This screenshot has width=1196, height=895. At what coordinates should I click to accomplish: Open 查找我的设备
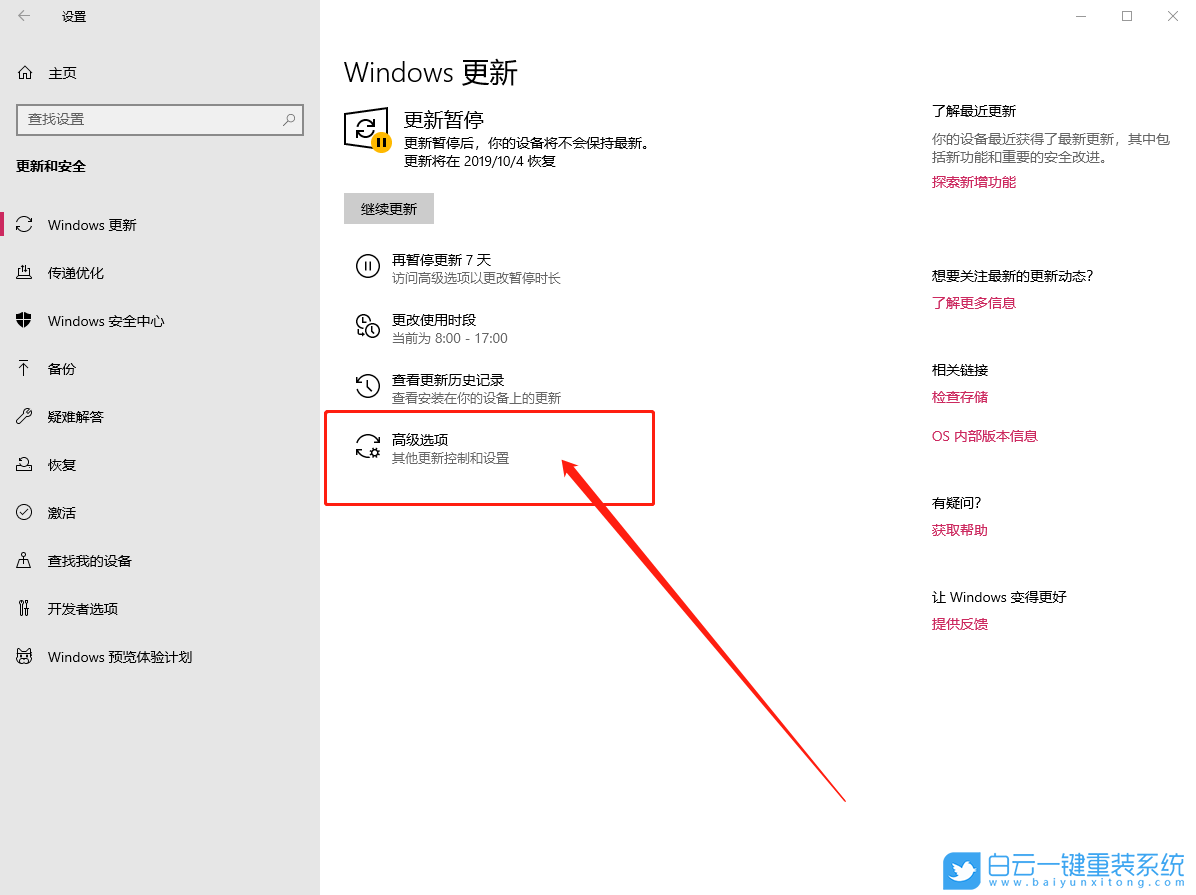pos(88,560)
